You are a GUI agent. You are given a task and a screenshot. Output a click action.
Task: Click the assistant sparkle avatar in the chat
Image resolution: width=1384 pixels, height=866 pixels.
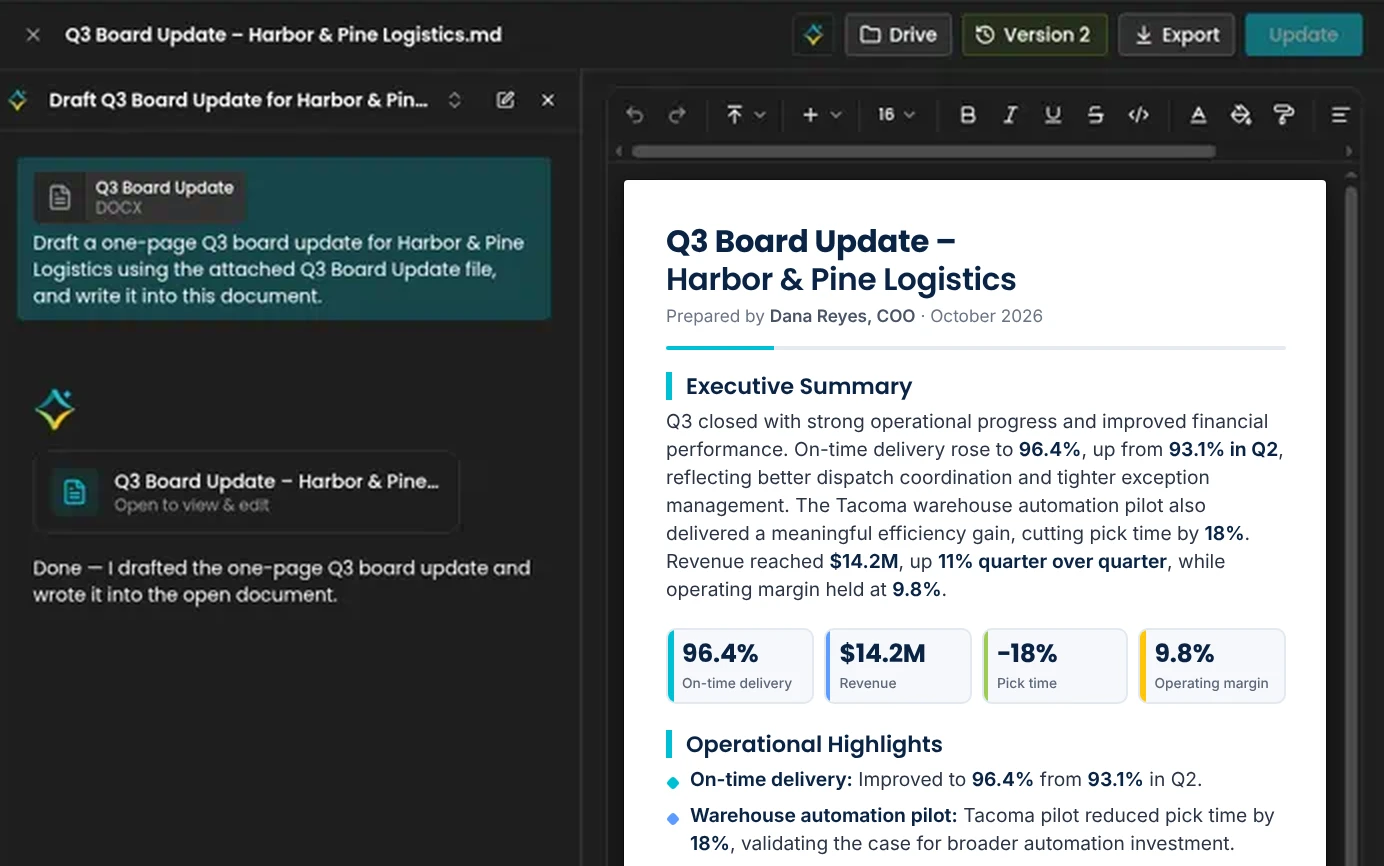[55, 410]
